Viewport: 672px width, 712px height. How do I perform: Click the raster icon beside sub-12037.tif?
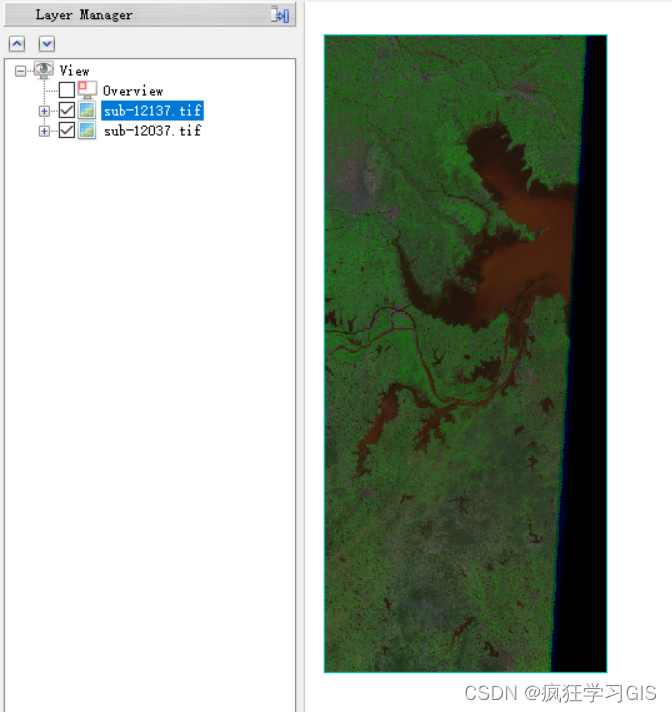(x=87, y=131)
